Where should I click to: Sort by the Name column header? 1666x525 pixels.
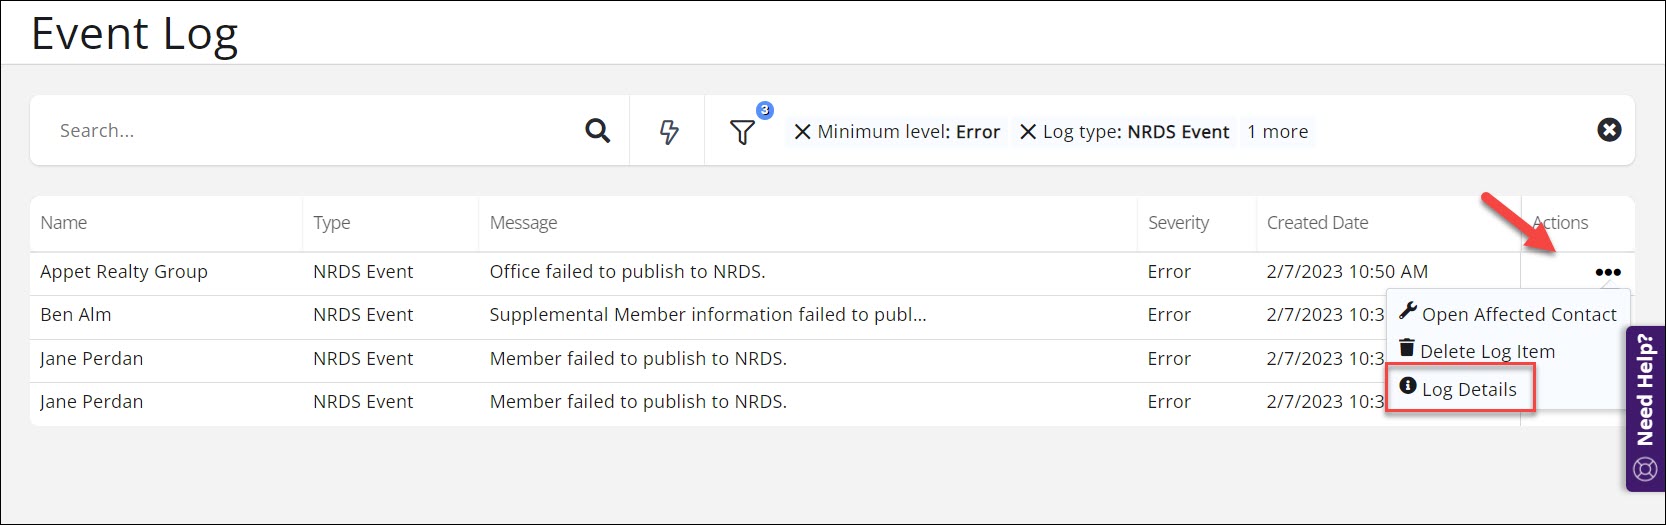pos(64,223)
